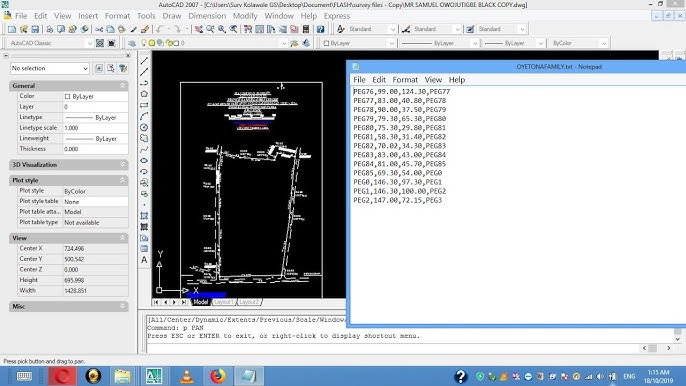Open the Layer Properties Manager icon
Viewport: 686px width, 386px height.
[x=132, y=43]
